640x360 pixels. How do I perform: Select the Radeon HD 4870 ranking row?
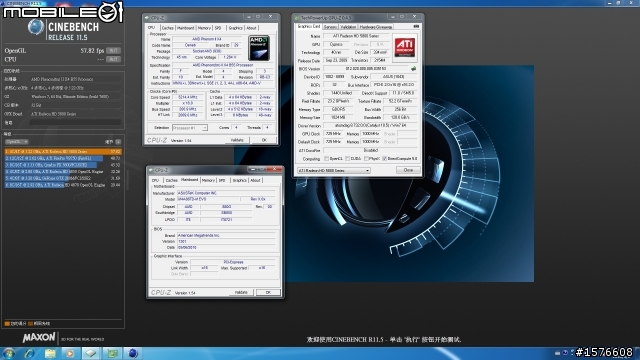[63, 185]
